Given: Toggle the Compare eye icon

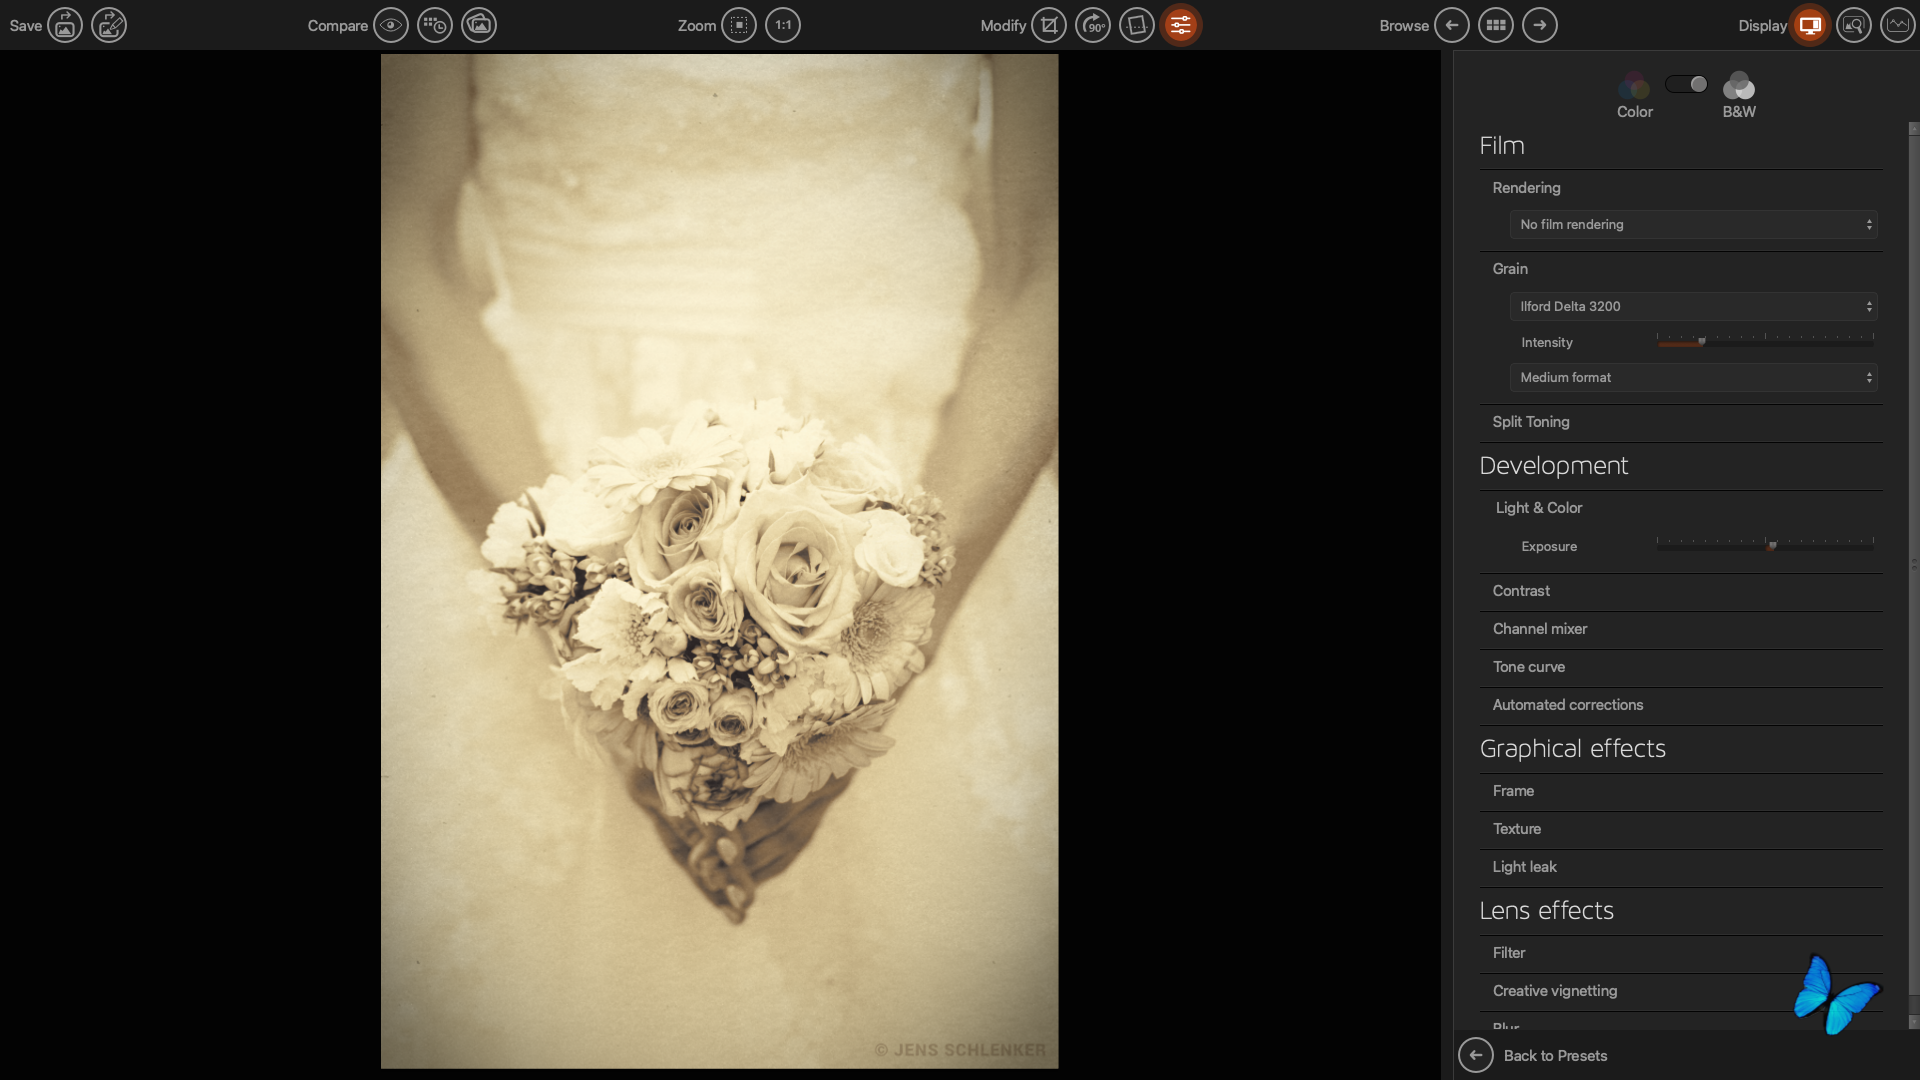Looking at the screenshot, I should click(391, 25).
